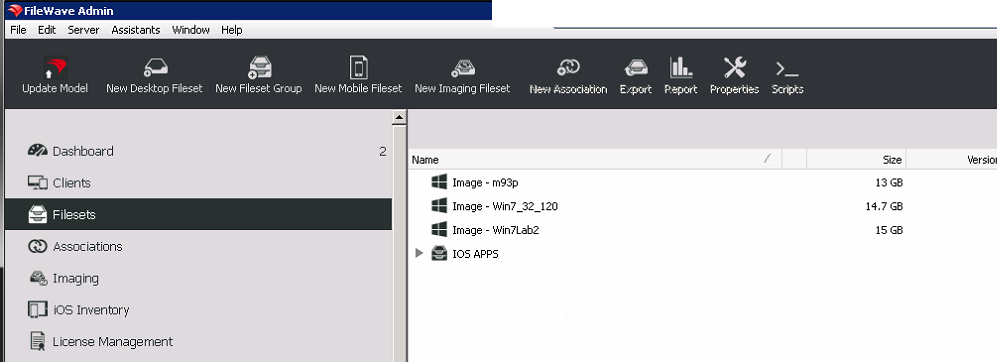This screenshot has height=362, width=997.
Task: Select the 'Image - Win7_32_120' fileset name
Action: [x=505, y=206]
